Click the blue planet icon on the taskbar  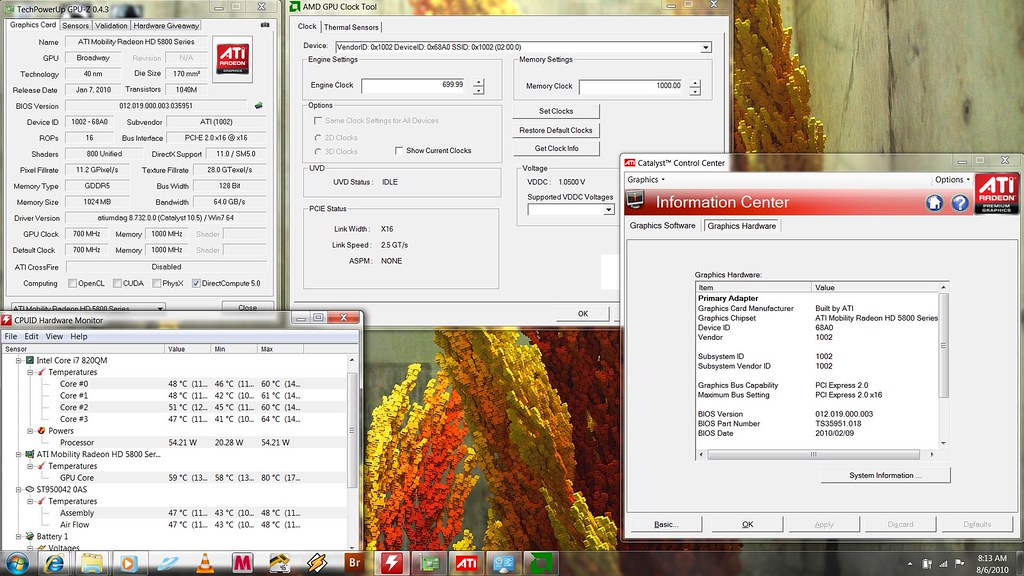167,563
